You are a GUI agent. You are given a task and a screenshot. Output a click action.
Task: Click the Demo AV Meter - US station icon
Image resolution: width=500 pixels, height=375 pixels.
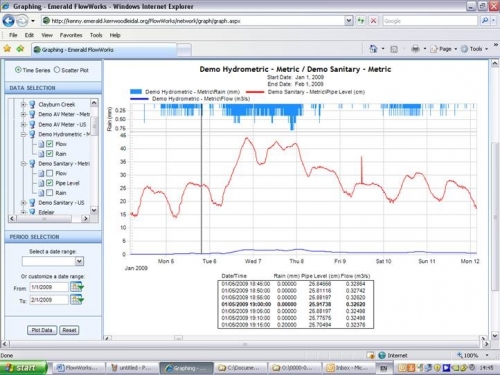32,124
